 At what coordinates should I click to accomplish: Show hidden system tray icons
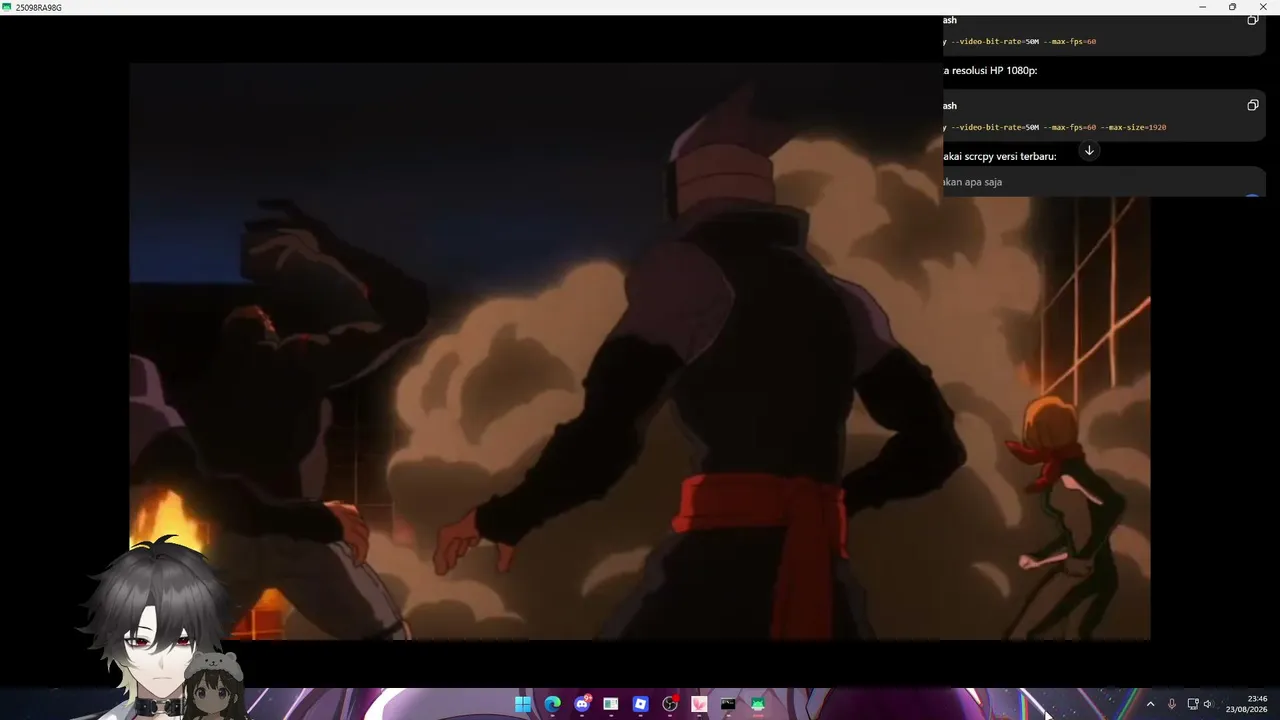pos(1150,704)
